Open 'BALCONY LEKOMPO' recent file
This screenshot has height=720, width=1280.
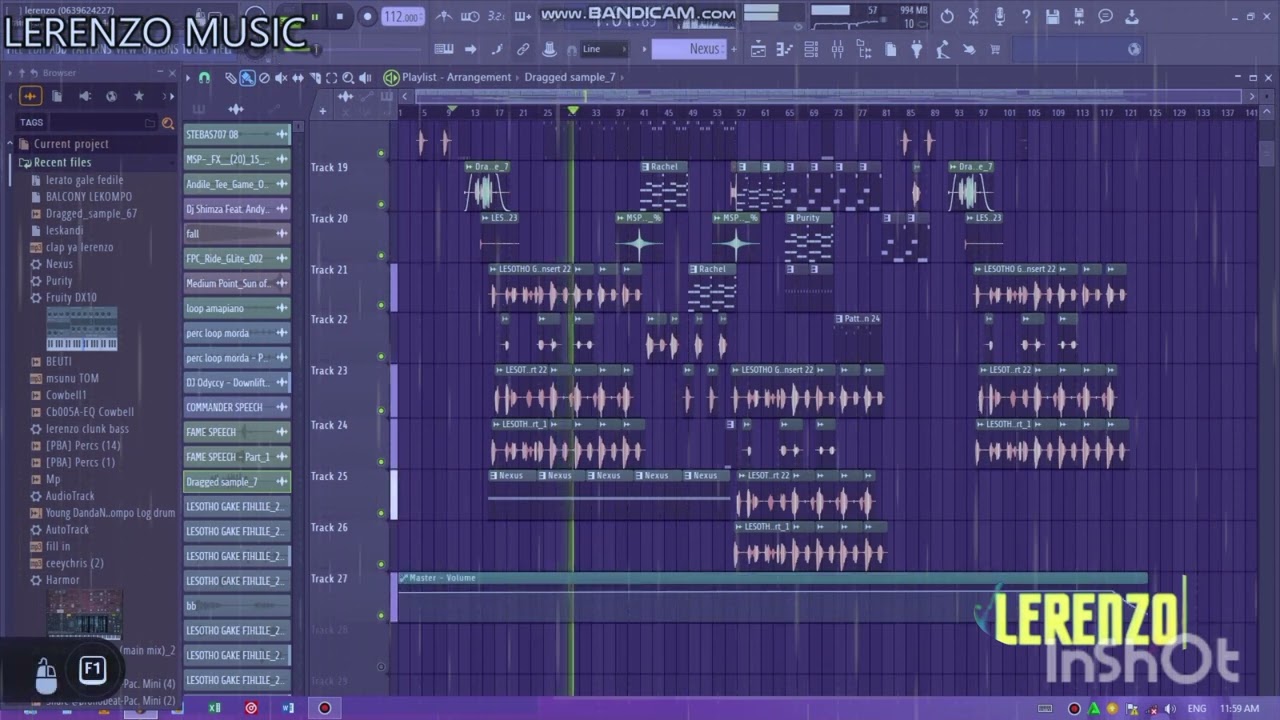point(88,197)
